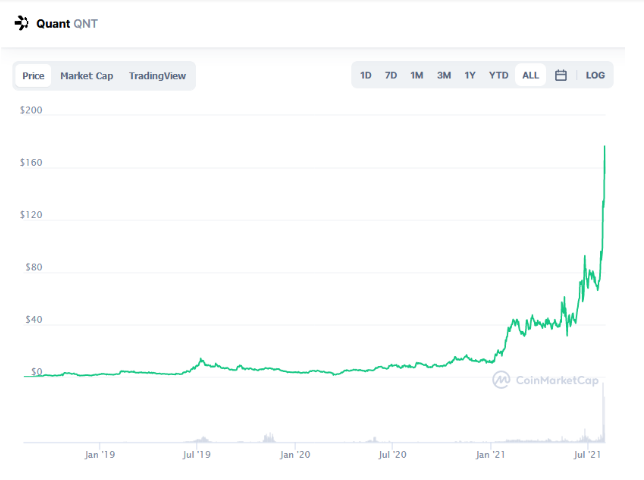The height and width of the screenshot is (480, 644).
Task: Click the Quant logo icon
Action: (x=21, y=23)
